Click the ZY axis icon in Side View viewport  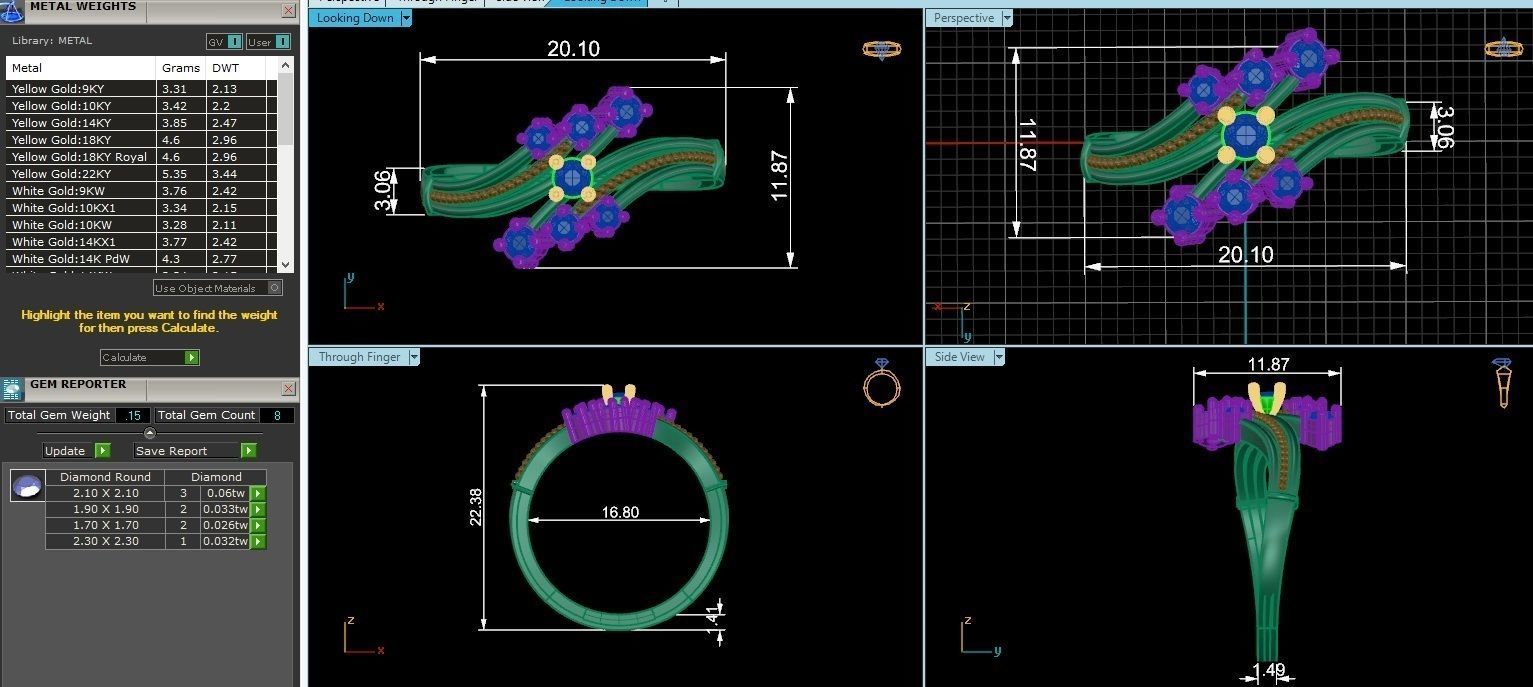980,637
